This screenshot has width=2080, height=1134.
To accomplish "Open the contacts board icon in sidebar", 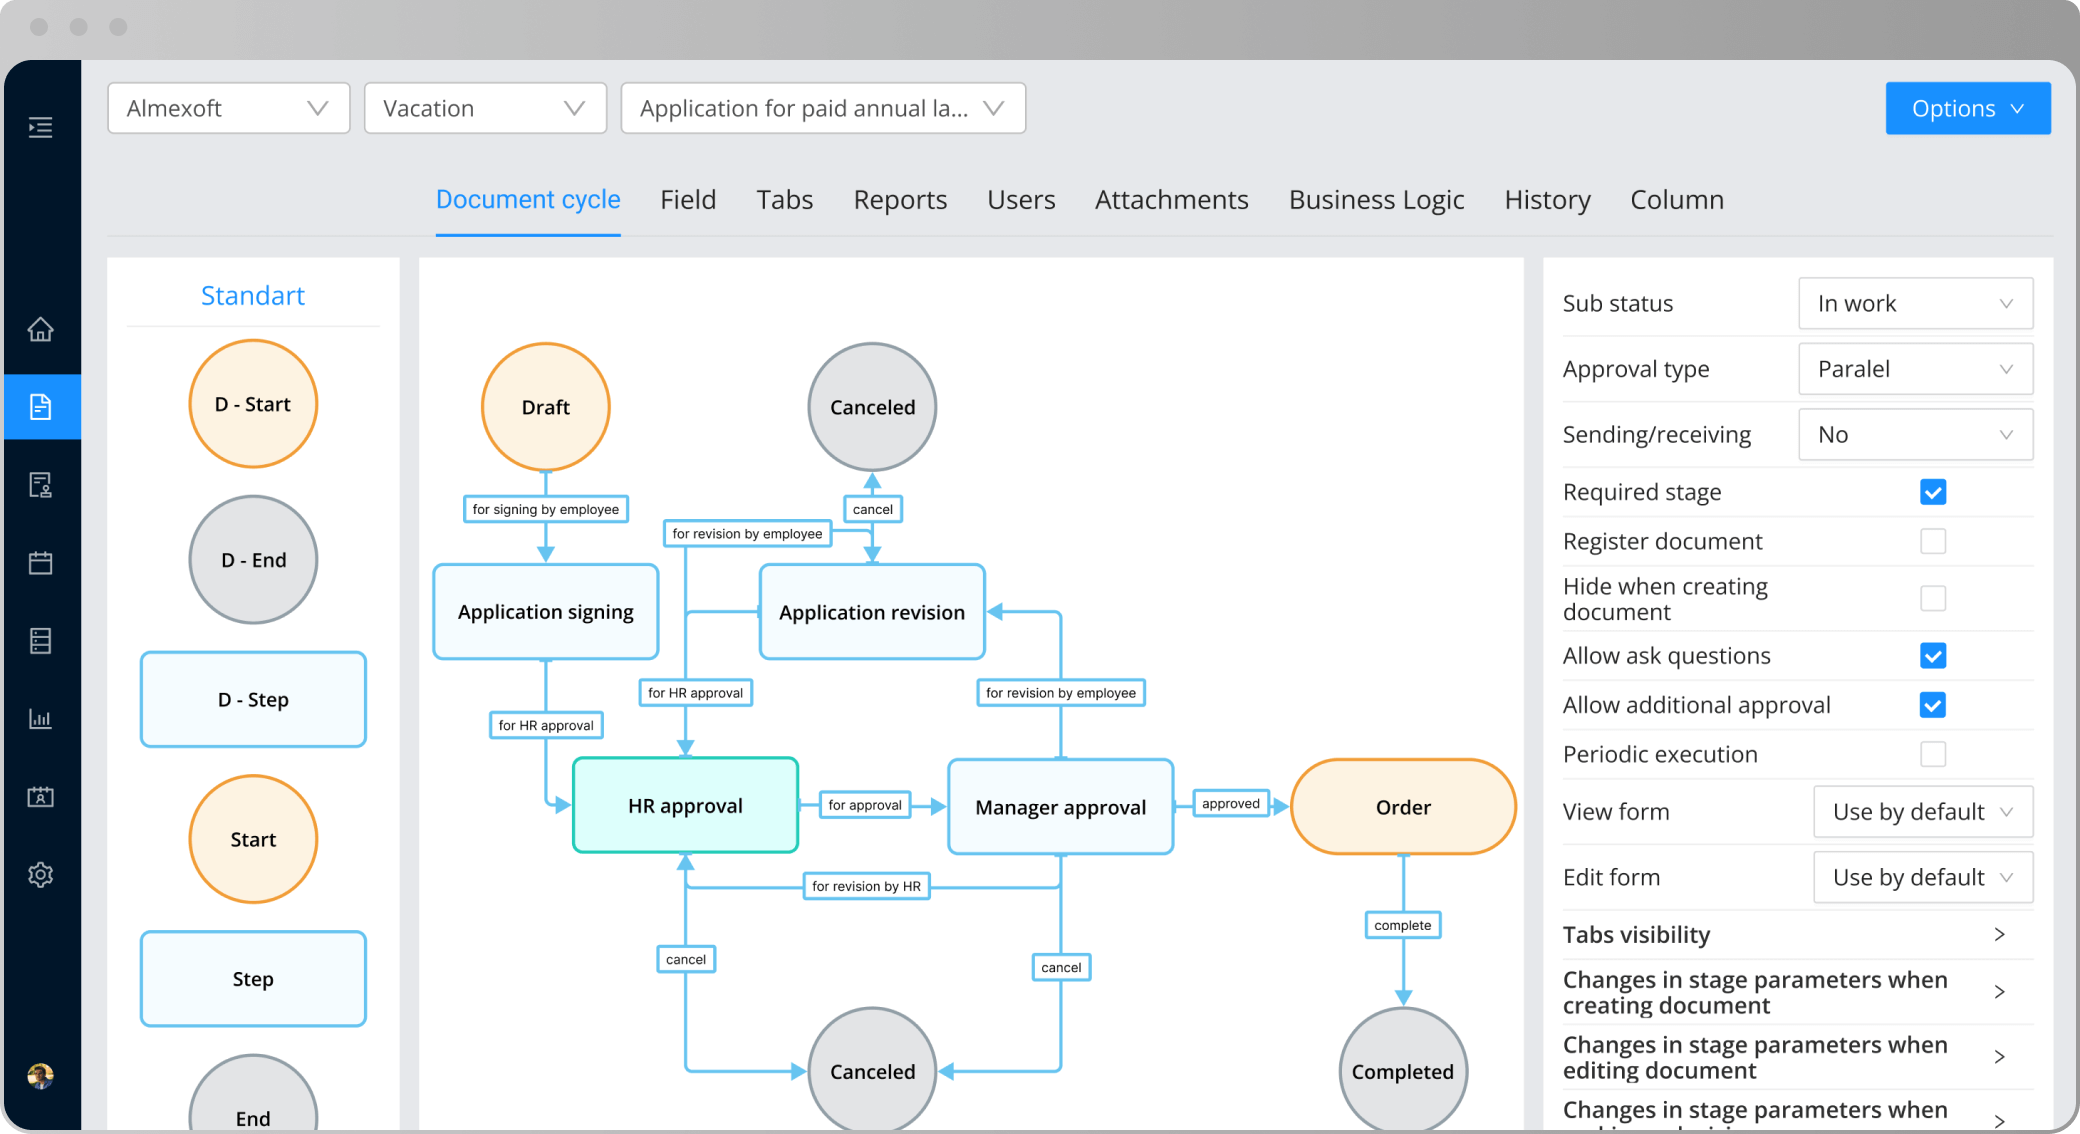I will 41,797.
